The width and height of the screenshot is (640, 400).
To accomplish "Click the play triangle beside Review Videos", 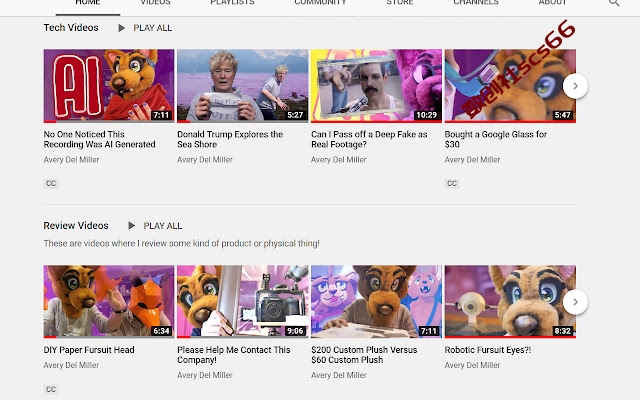I will (131, 226).
